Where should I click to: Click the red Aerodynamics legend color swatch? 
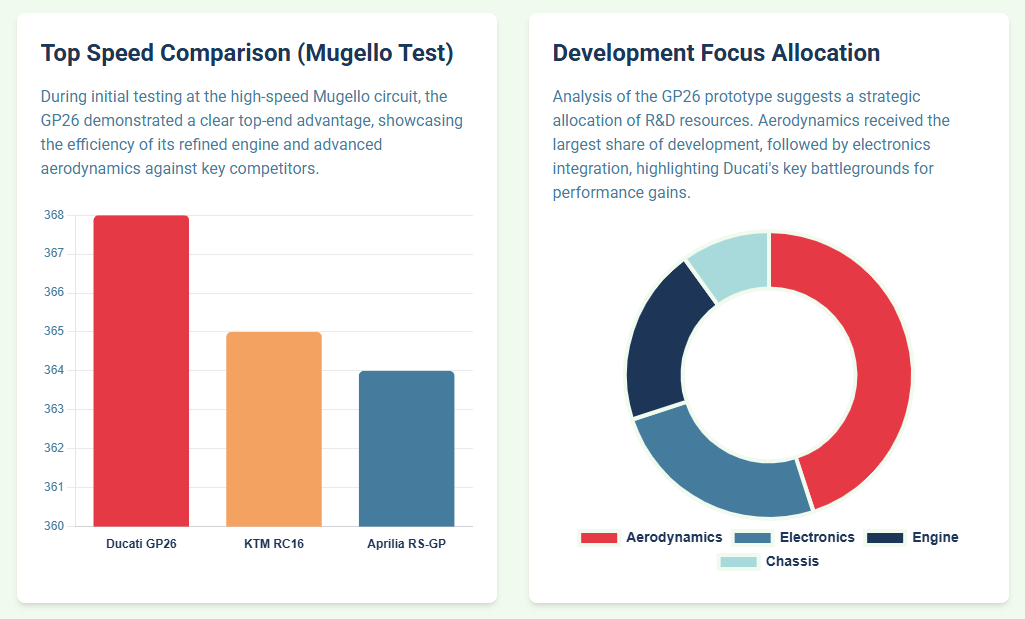[x=599, y=538]
